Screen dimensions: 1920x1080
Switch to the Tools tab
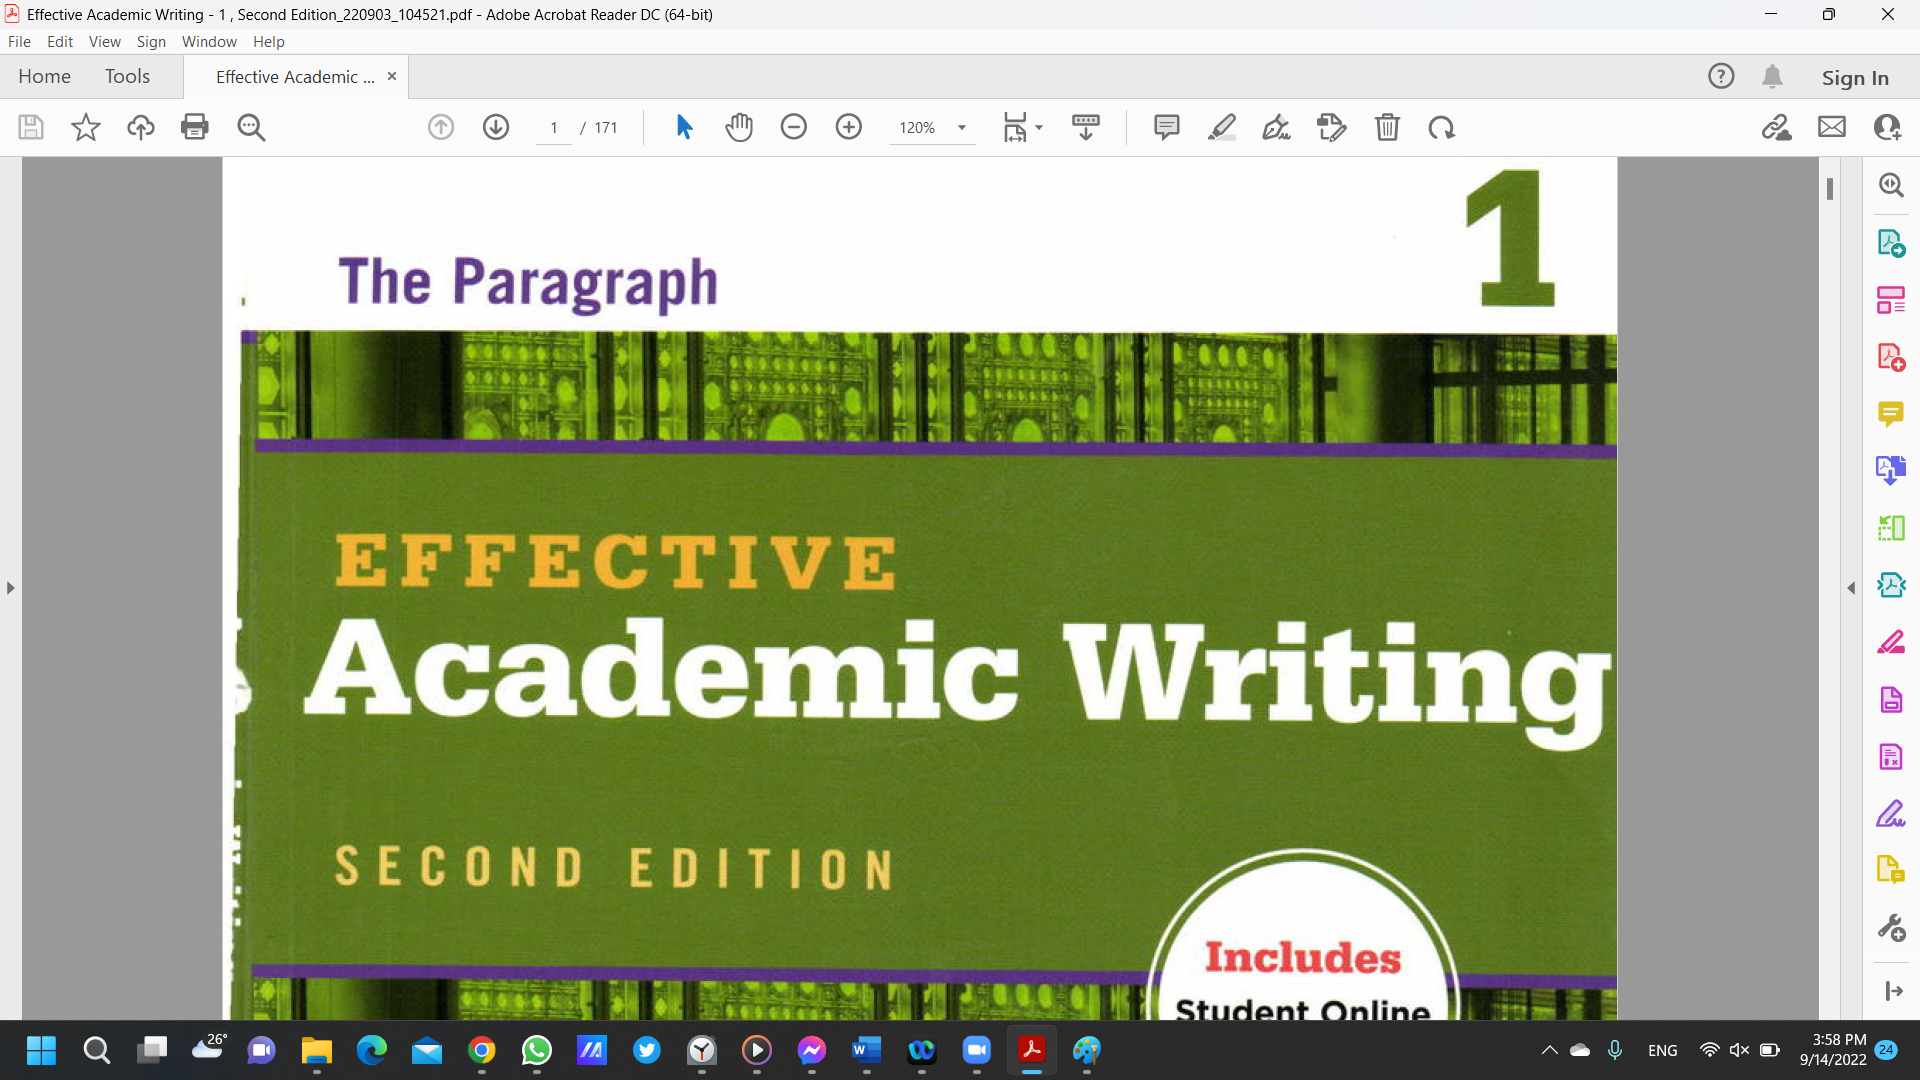click(x=127, y=76)
